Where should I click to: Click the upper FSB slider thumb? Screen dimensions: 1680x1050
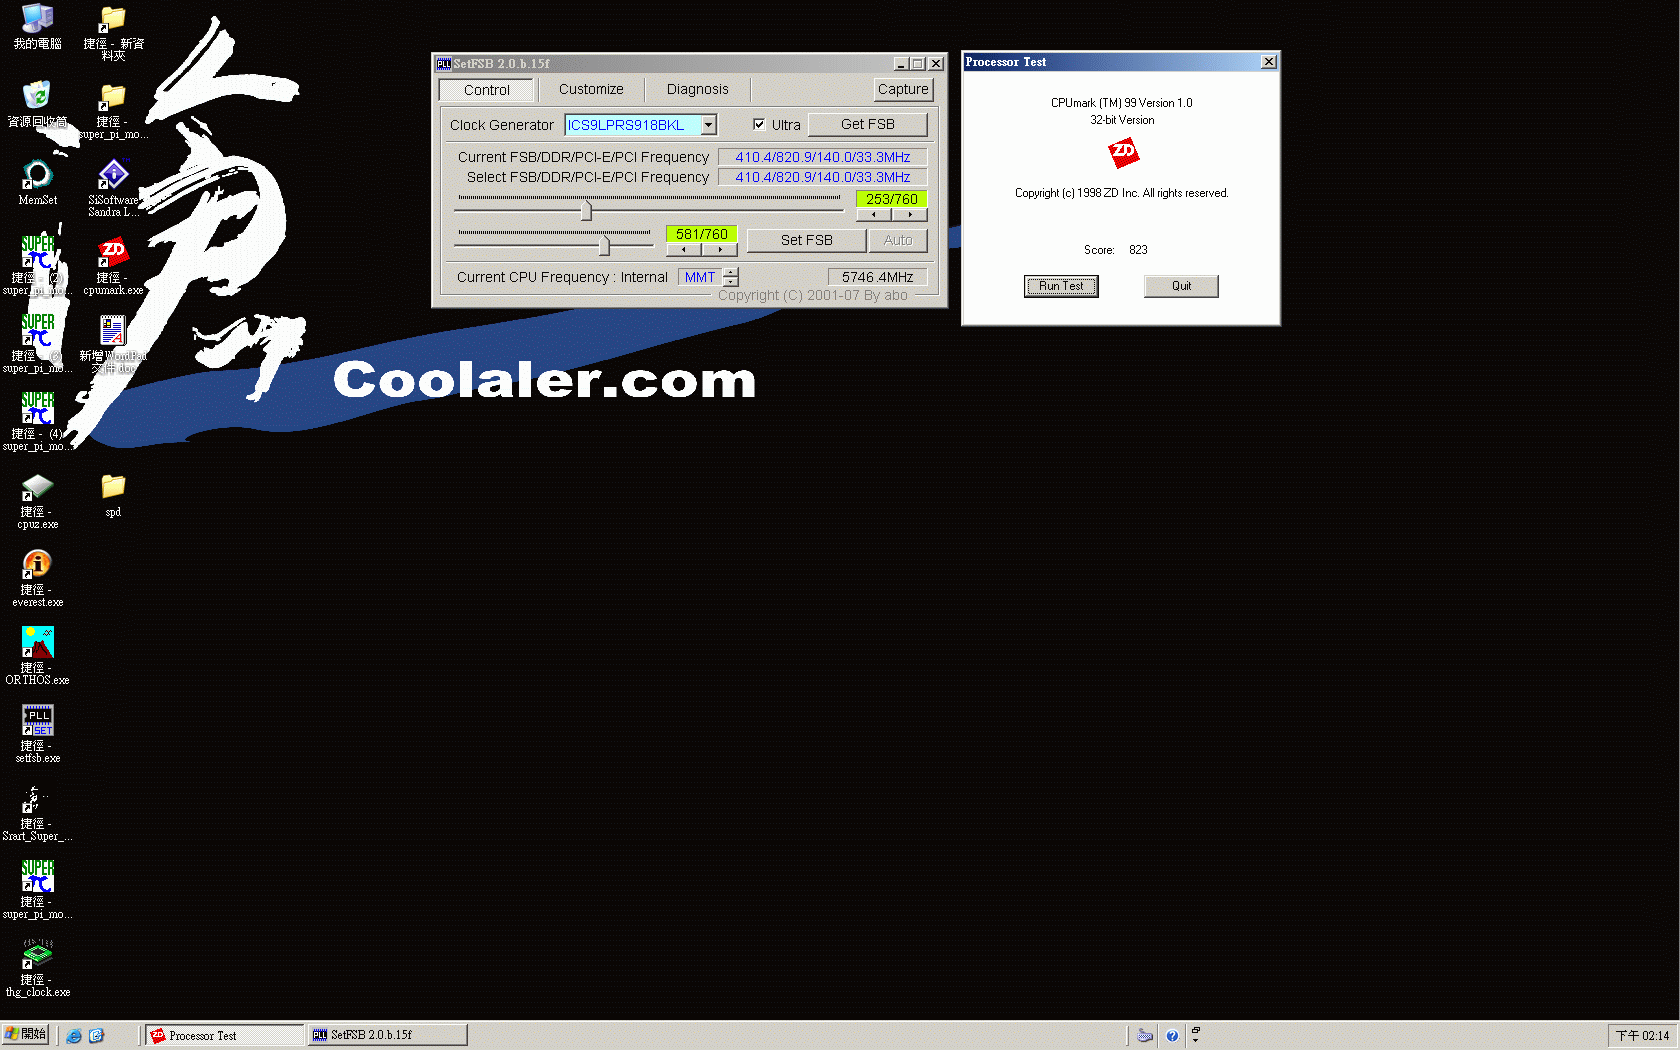coord(586,211)
